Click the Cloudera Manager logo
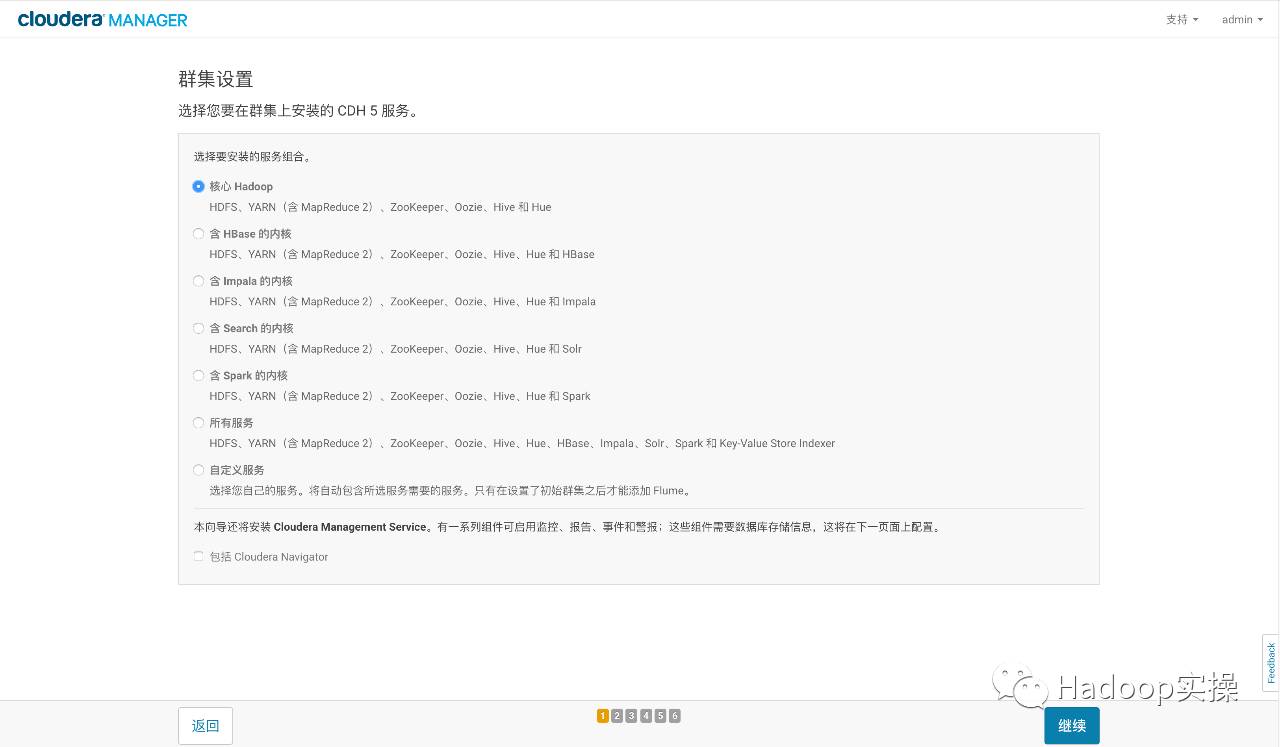This screenshot has width=1280, height=747. [102, 19]
